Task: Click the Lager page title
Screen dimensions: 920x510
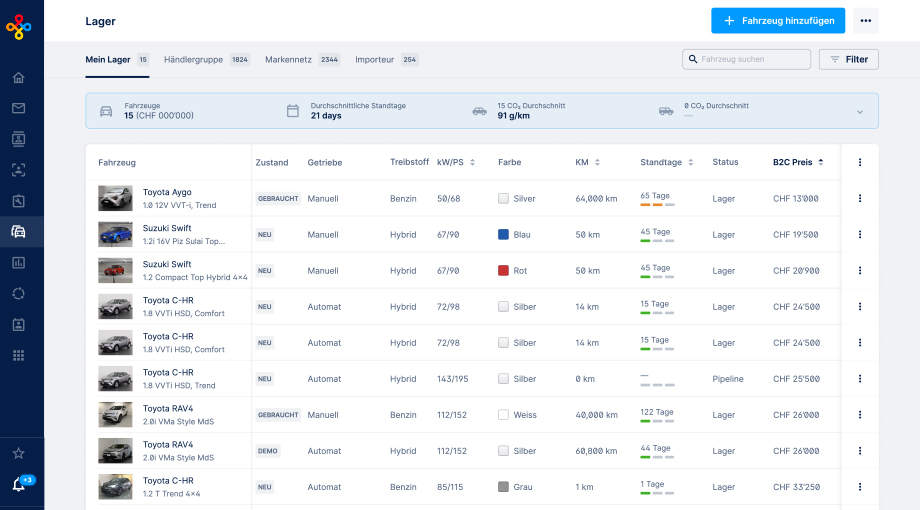Action: (x=100, y=21)
